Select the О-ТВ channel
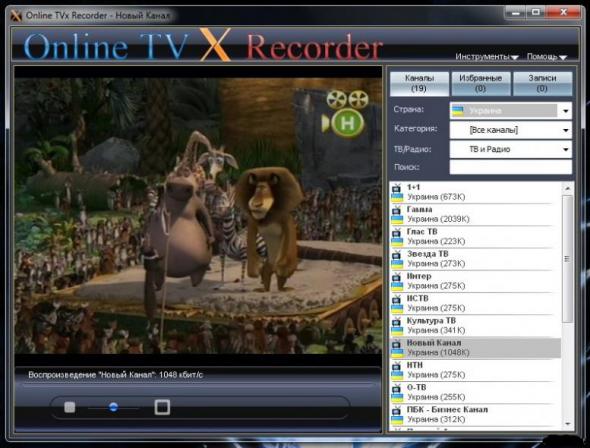Image resolution: width=590 pixels, height=448 pixels. (475, 392)
